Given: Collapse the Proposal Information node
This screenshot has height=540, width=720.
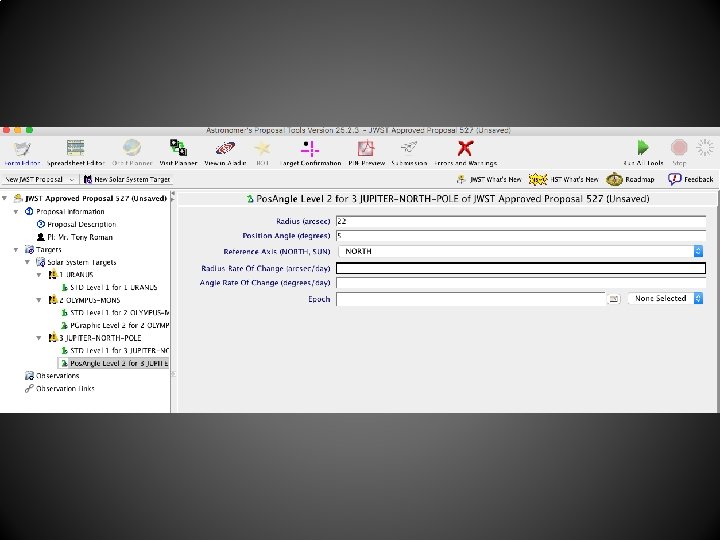Looking at the screenshot, I should [16, 212].
